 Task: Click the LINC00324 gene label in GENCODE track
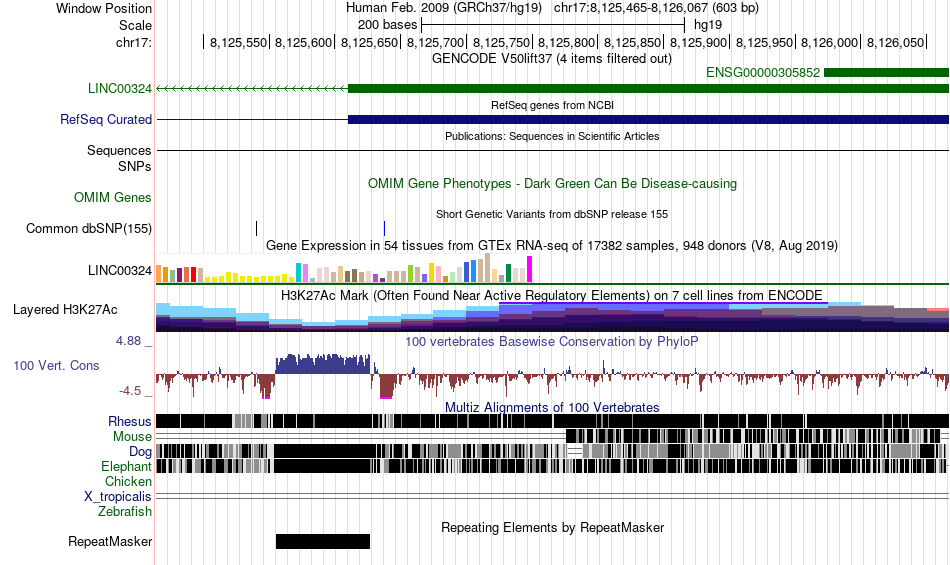coord(119,88)
